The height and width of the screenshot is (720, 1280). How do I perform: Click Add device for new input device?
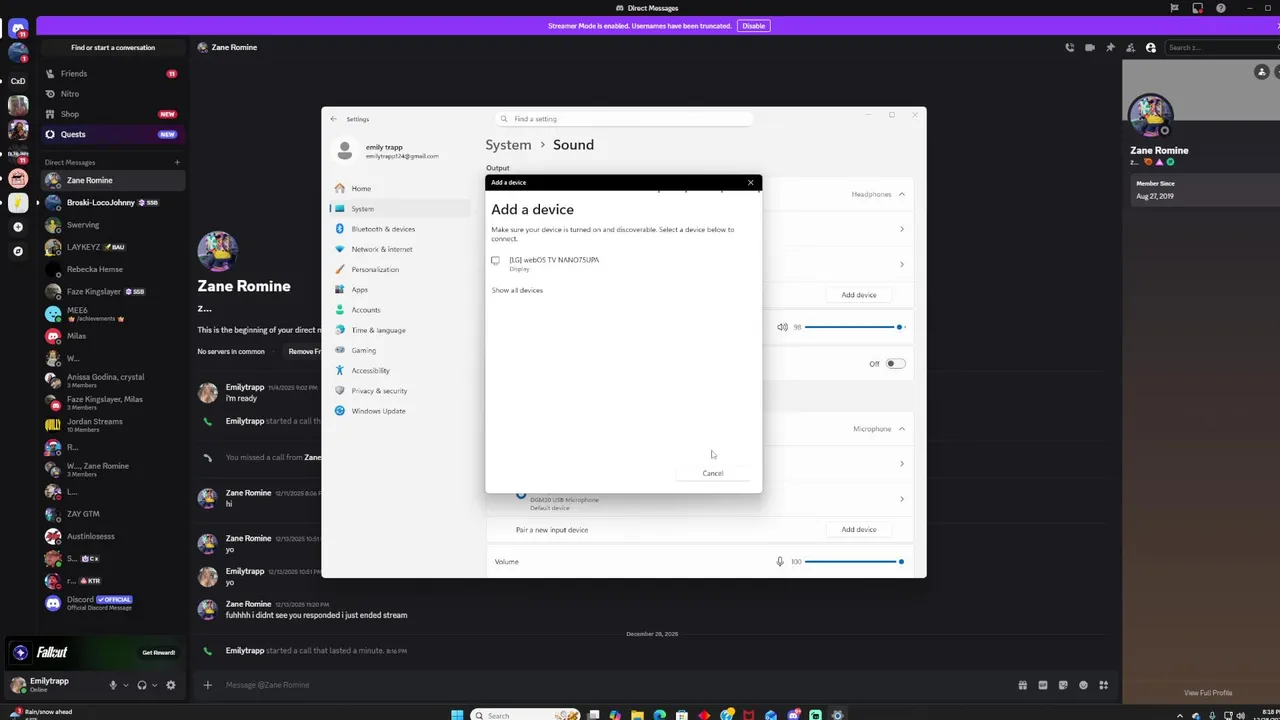pyautogui.click(x=859, y=529)
